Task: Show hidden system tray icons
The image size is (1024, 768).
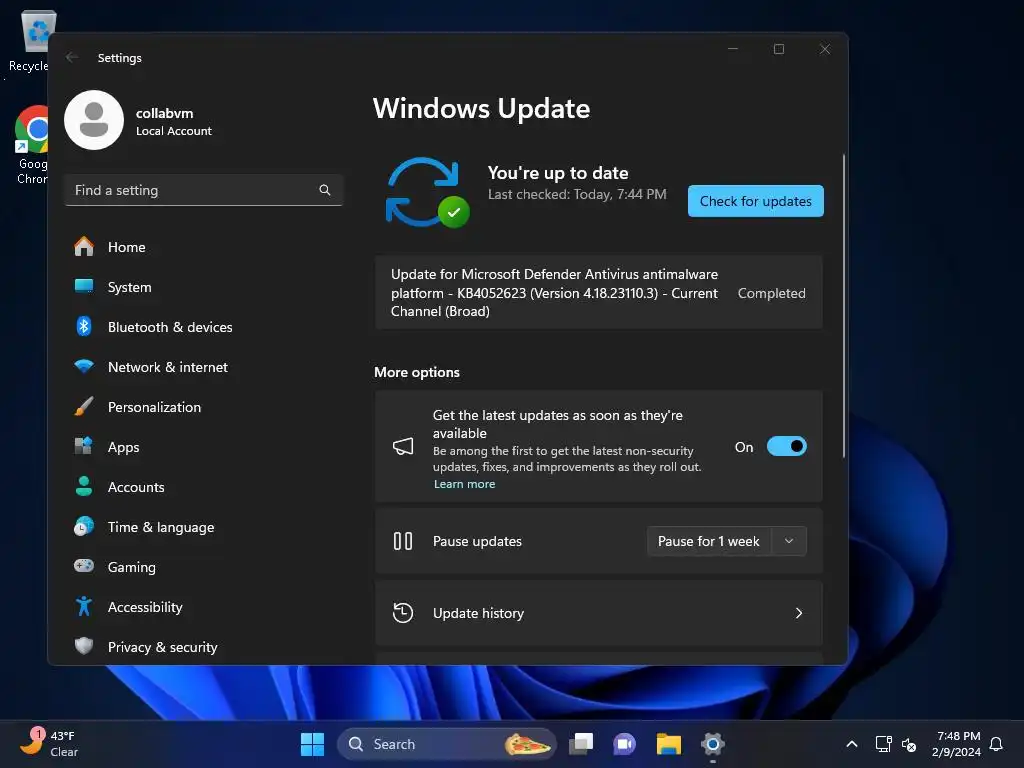Action: [852, 744]
